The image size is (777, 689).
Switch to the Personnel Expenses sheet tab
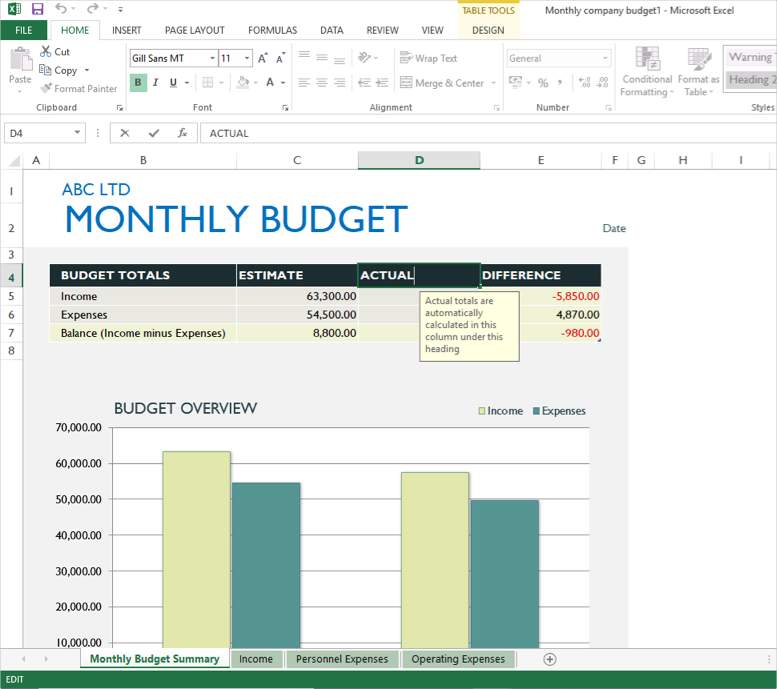[x=343, y=659]
